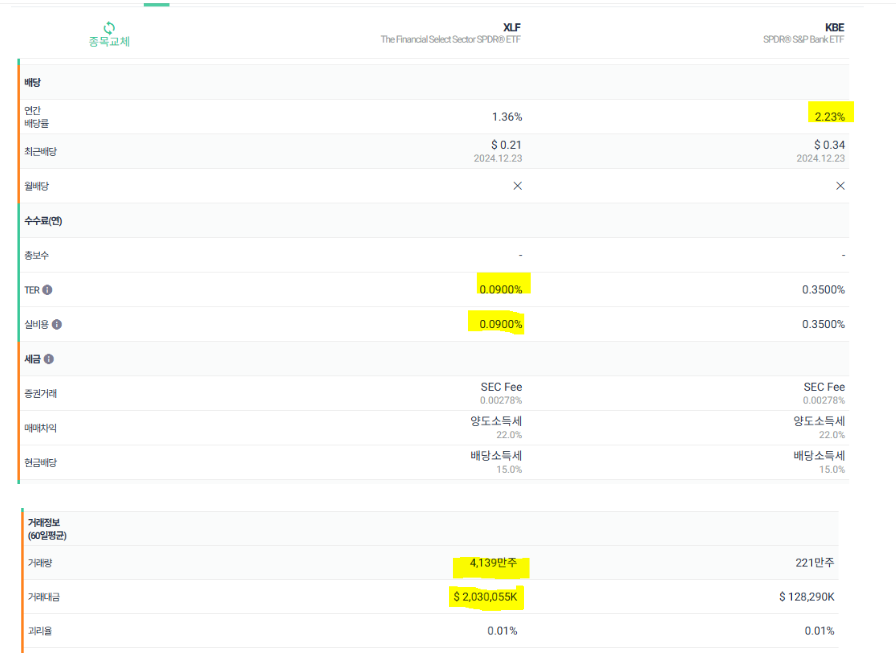The height and width of the screenshot is (653, 896).
Task: Click the 매매차익 row label
Action: 41,428
